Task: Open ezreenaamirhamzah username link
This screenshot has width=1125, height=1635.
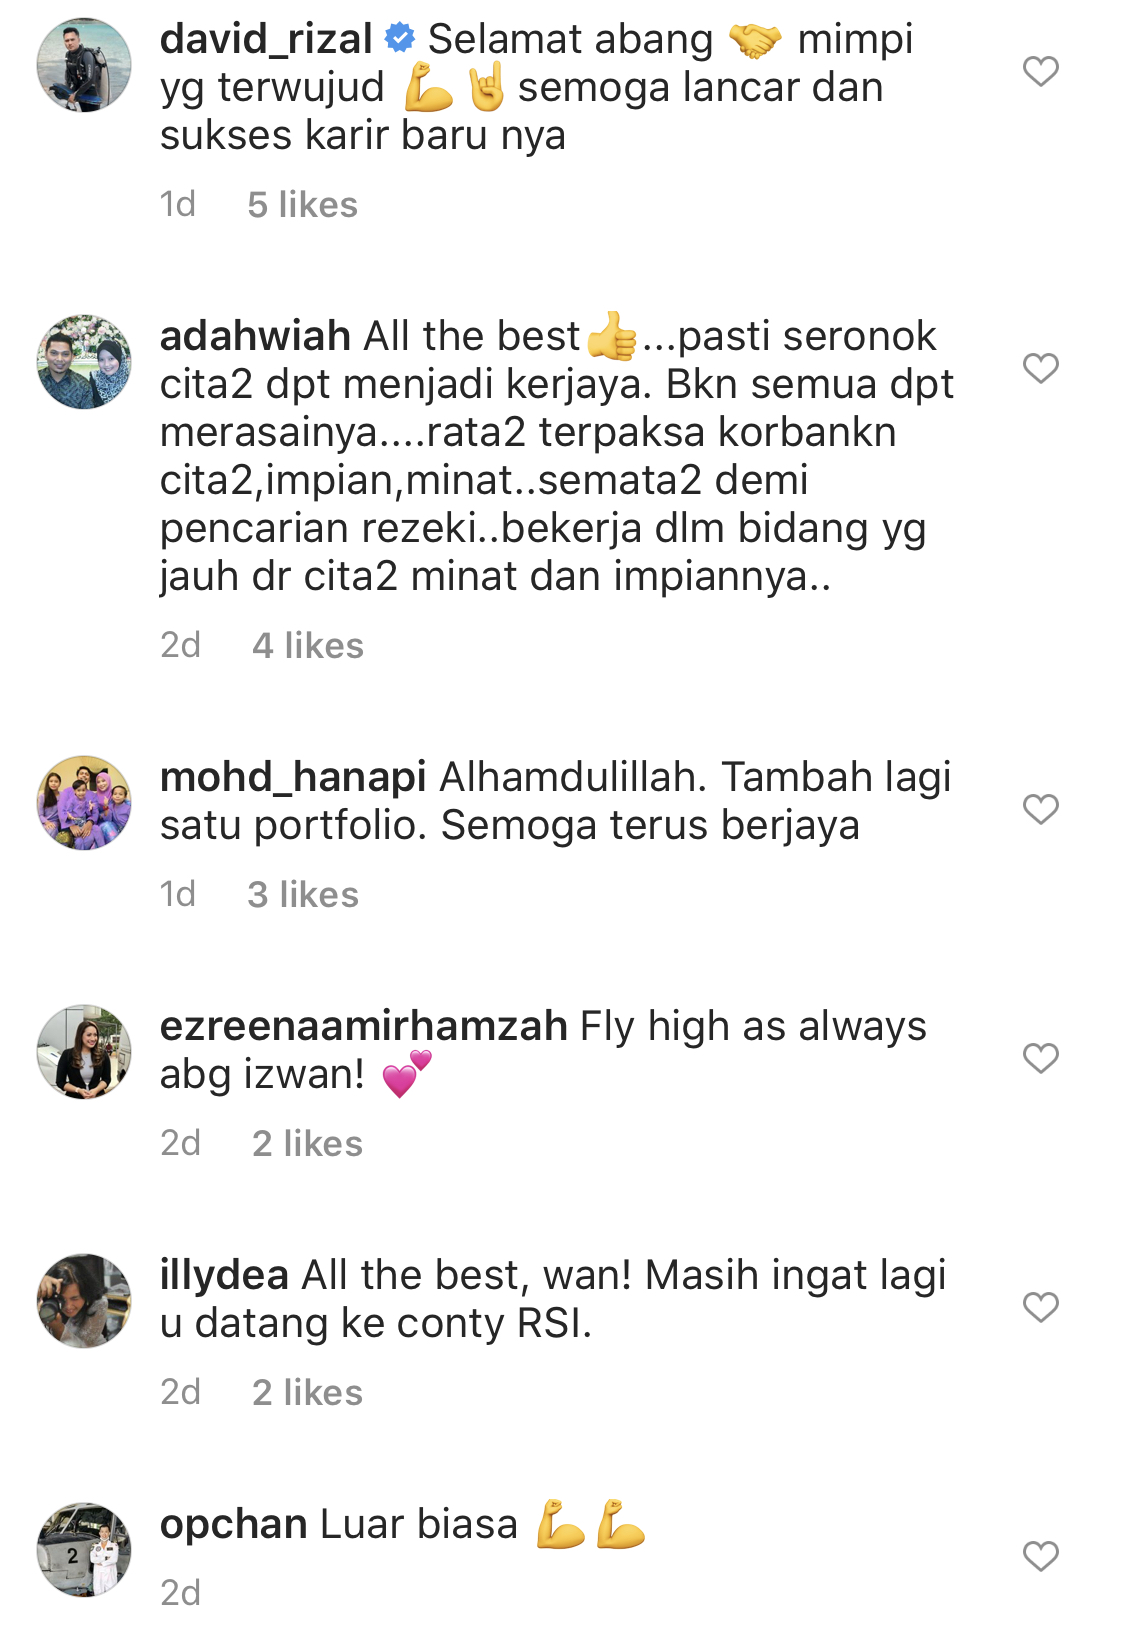Action: tap(364, 1027)
